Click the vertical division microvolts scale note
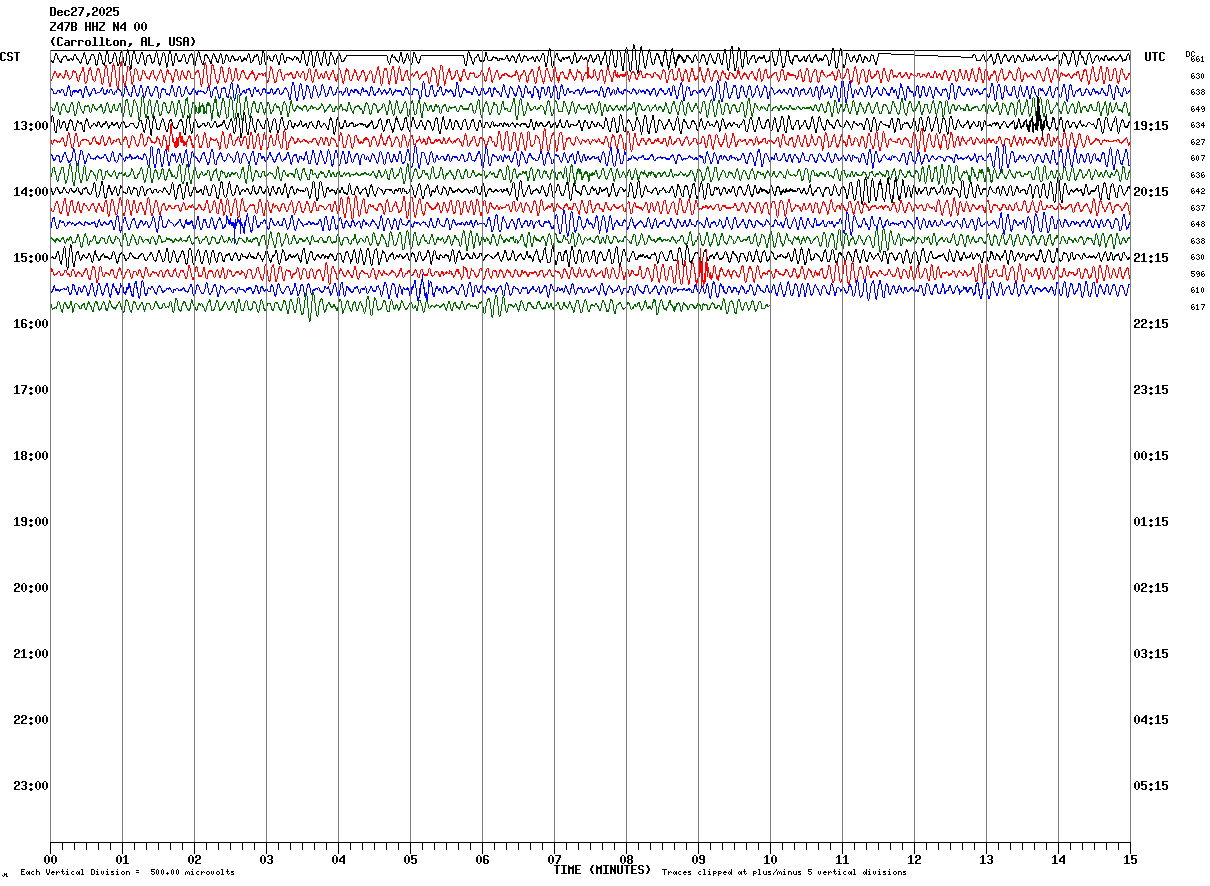Viewport: 1210px width, 886px height. [x=127, y=873]
